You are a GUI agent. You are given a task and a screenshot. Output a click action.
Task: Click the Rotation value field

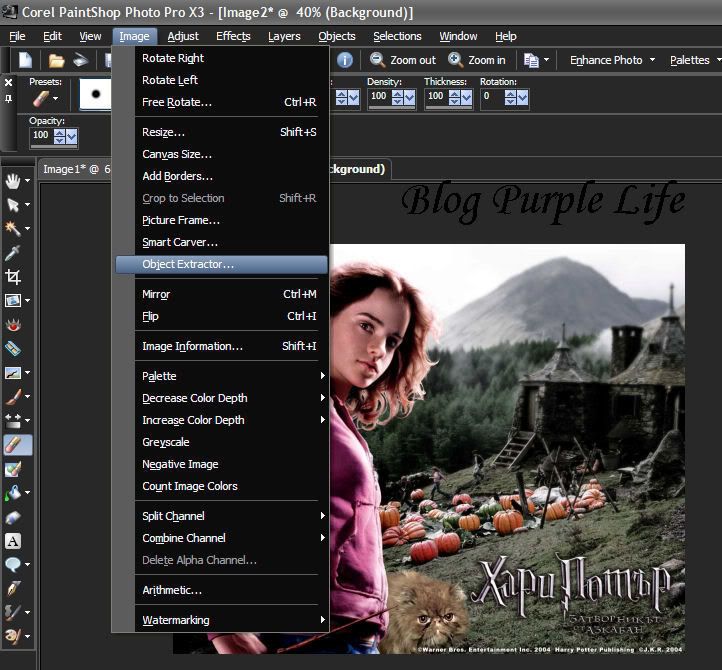pos(492,96)
